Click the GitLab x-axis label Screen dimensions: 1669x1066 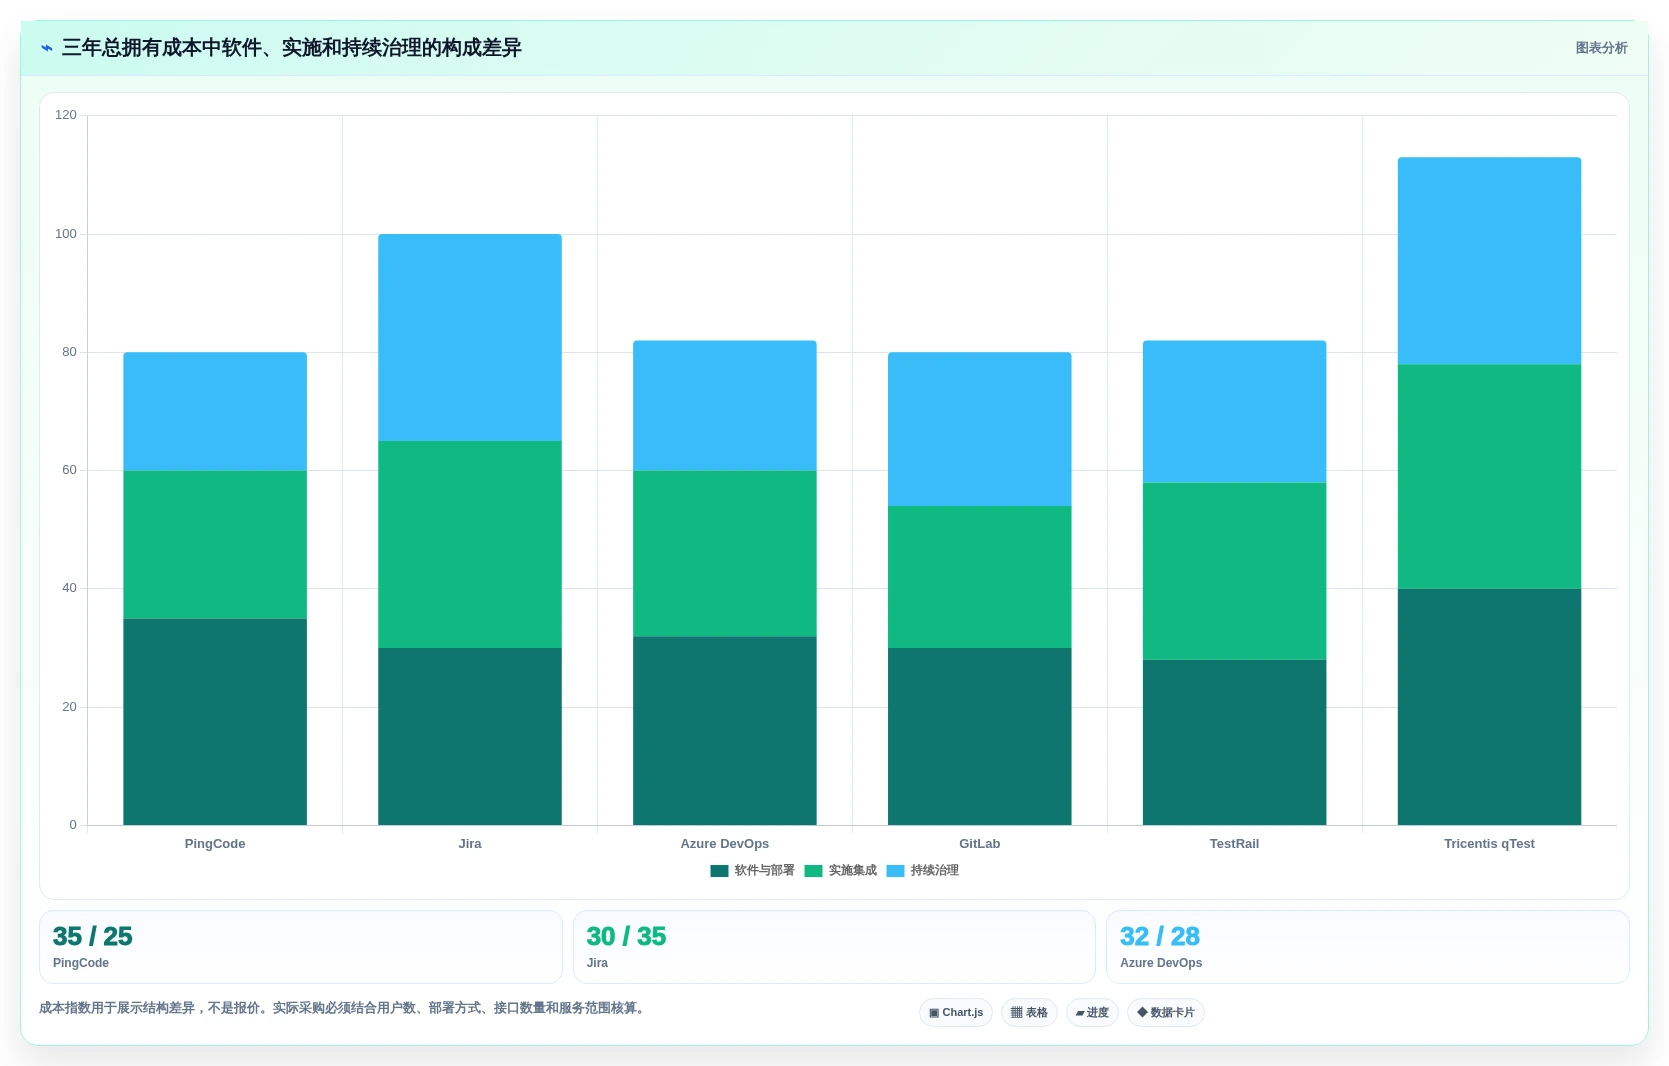click(980, 844)
